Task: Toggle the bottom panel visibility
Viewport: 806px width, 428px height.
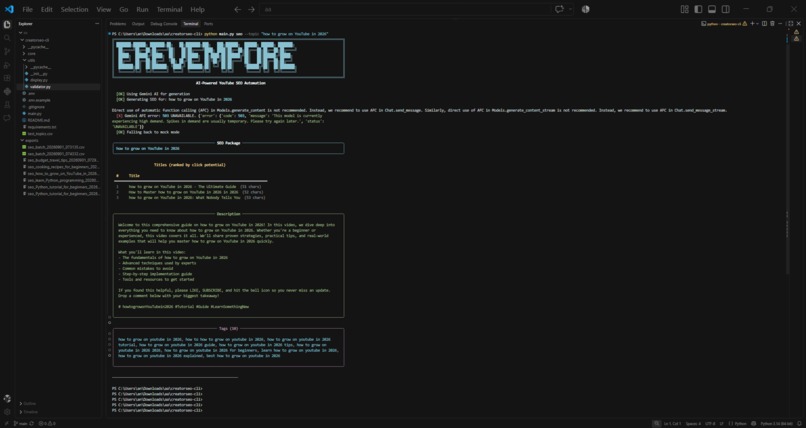Action: click(712, 9)
